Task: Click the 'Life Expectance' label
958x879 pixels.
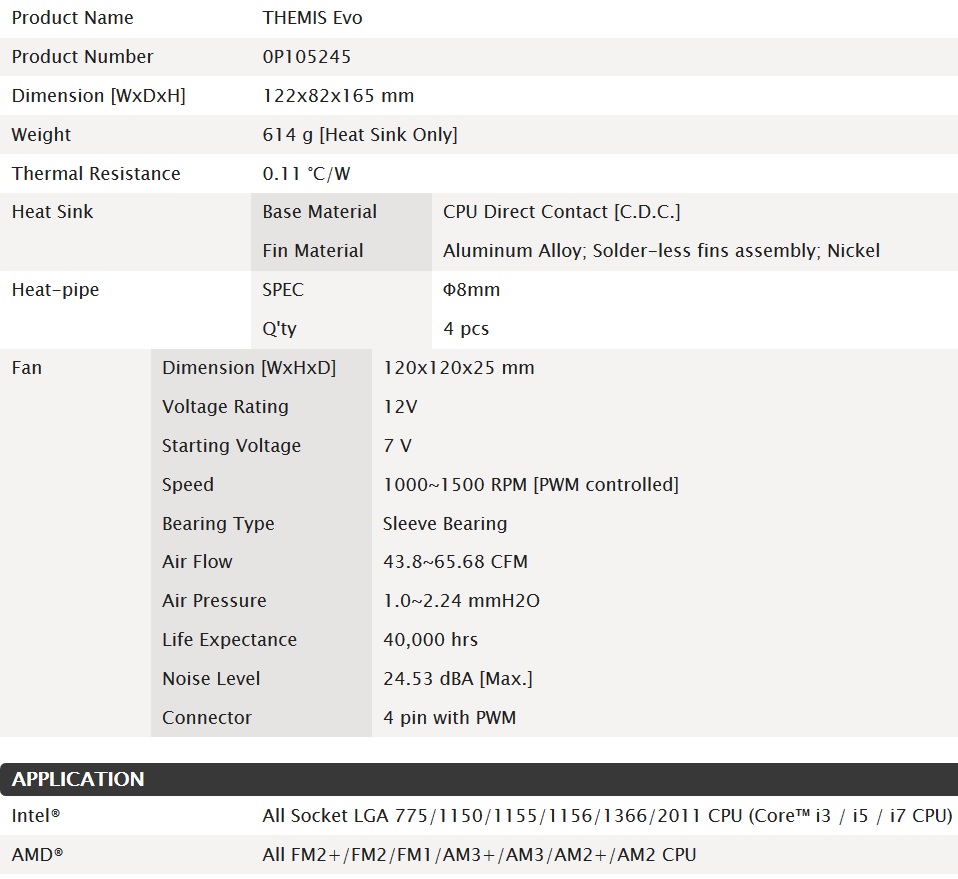Action: [x=230, y=640]
